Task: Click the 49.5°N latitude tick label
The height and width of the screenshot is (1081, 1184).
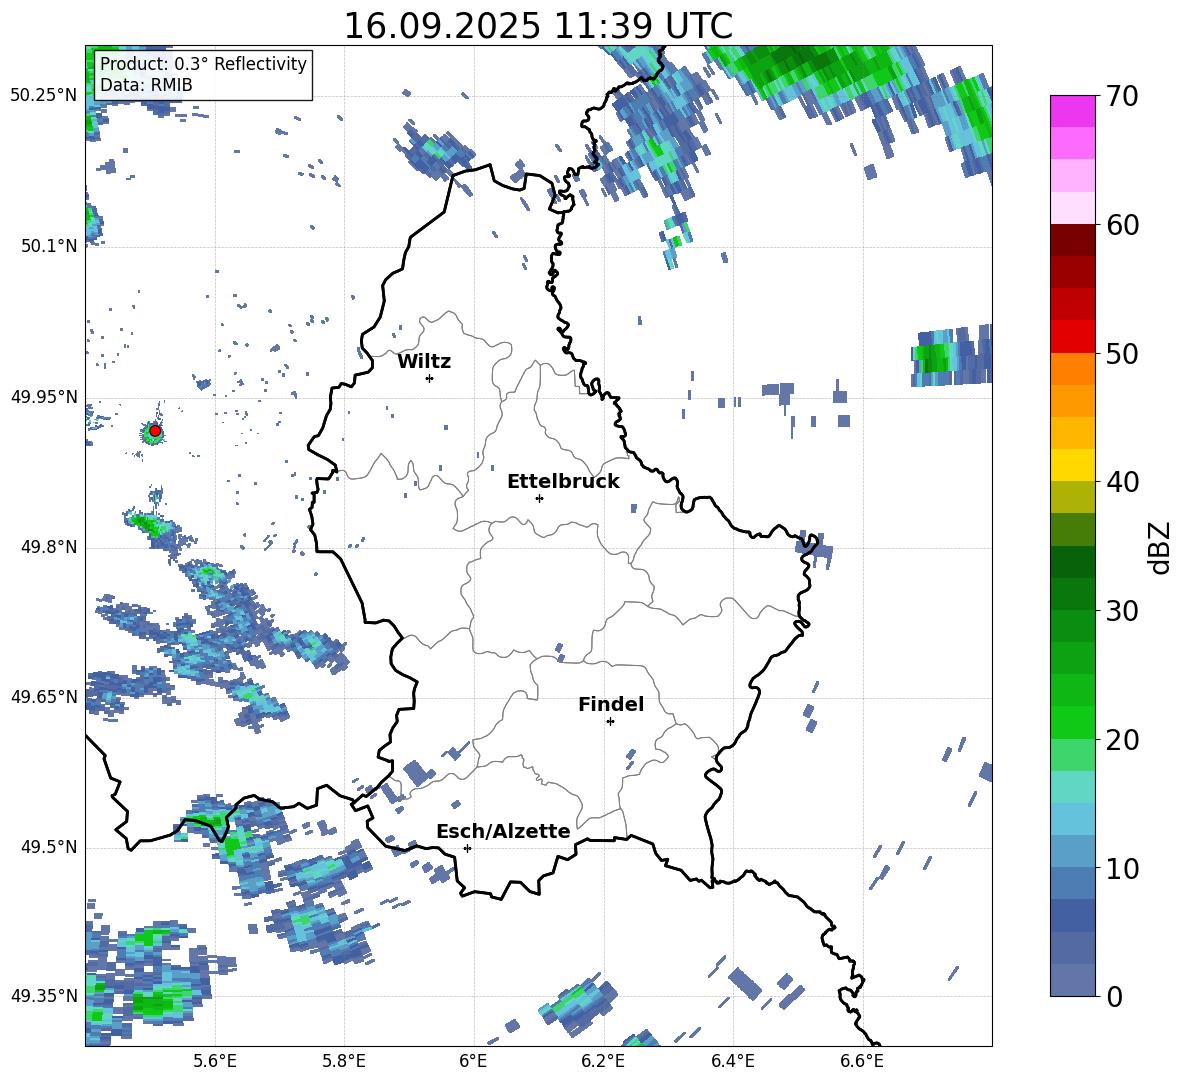Action: click(49, 847)
